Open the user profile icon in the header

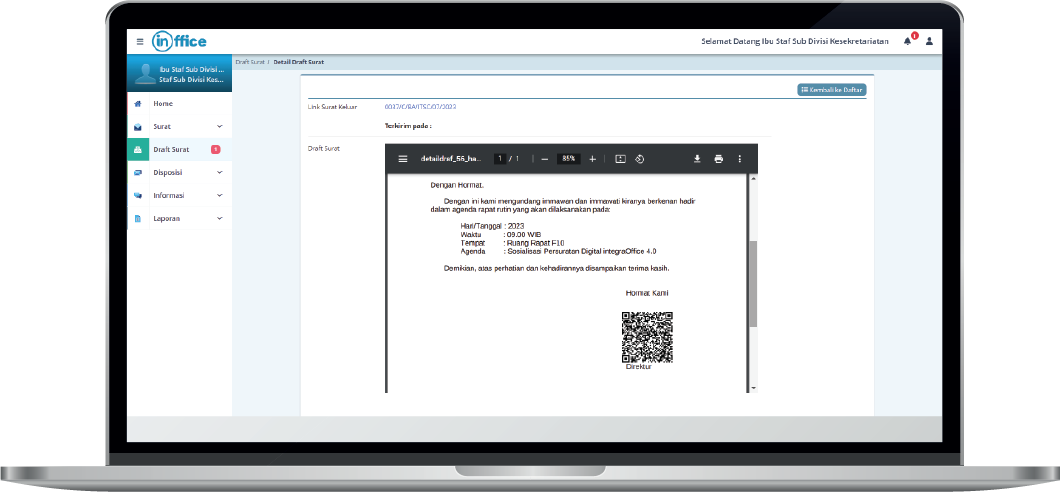click(929, 41)
